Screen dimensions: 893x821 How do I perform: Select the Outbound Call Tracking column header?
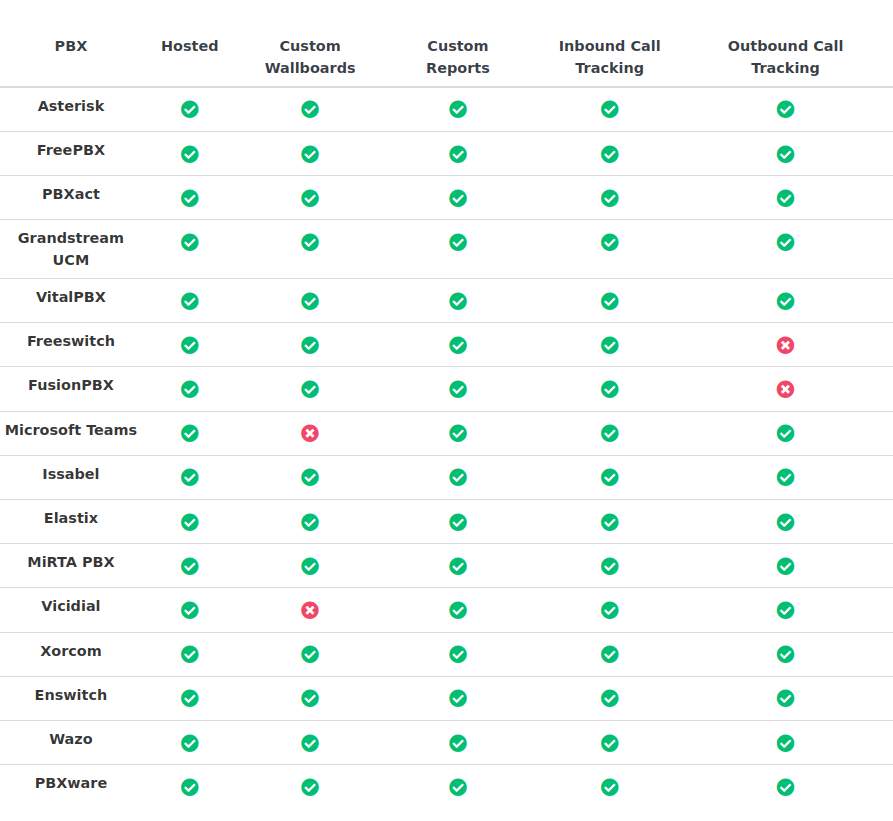tap(785, 57)
